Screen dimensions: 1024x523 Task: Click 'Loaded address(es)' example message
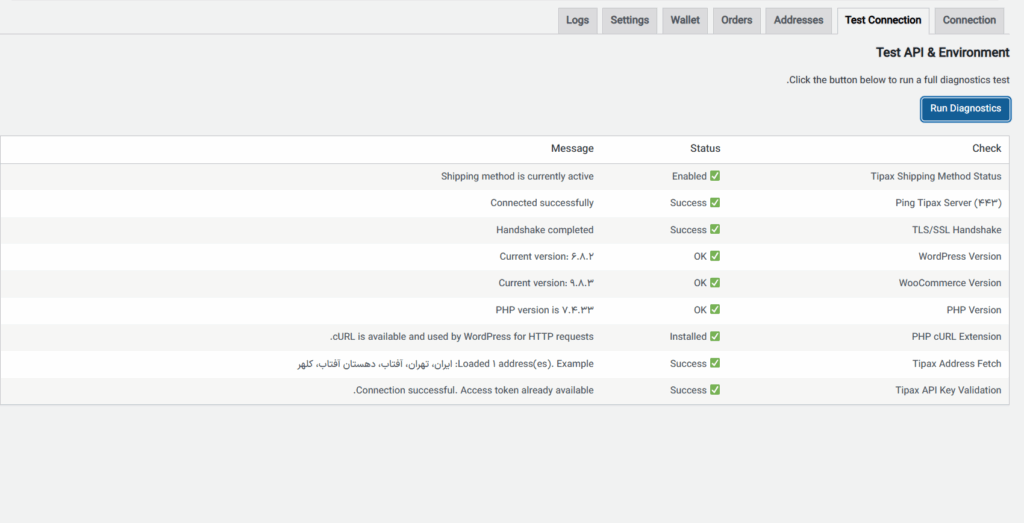click(x=445, y=364)
